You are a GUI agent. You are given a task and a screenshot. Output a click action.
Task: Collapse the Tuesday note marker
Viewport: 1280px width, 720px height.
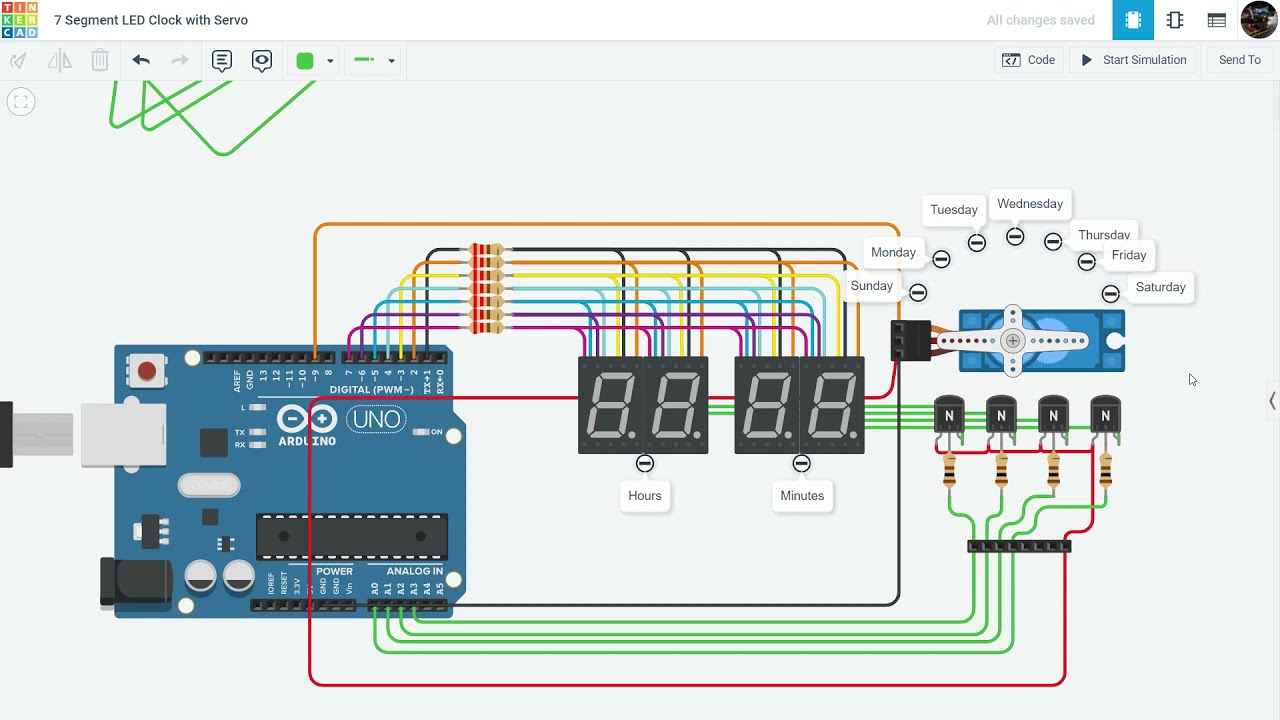pos(977,242)
